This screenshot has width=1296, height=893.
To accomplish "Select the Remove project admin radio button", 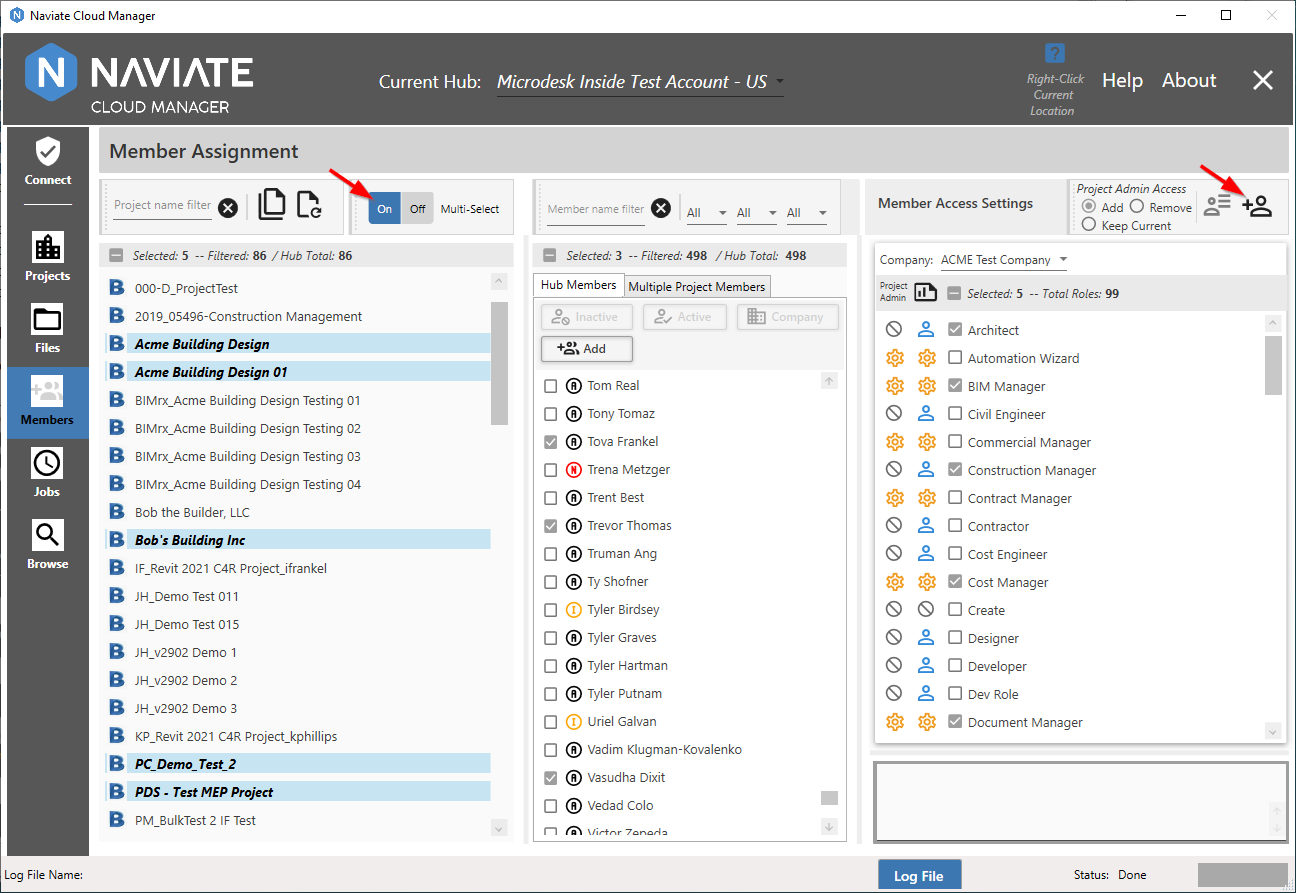I will coord(1137,207).
